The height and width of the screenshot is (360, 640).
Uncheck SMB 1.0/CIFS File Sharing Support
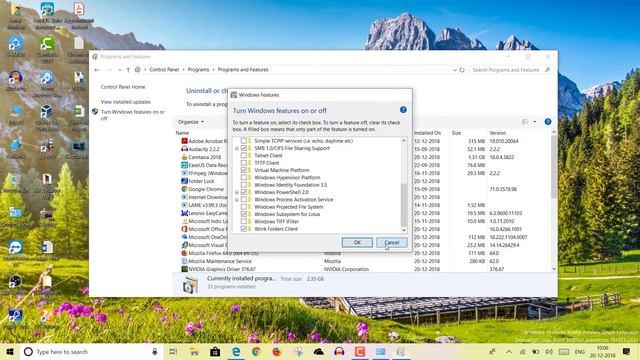(x=244, y=148)
